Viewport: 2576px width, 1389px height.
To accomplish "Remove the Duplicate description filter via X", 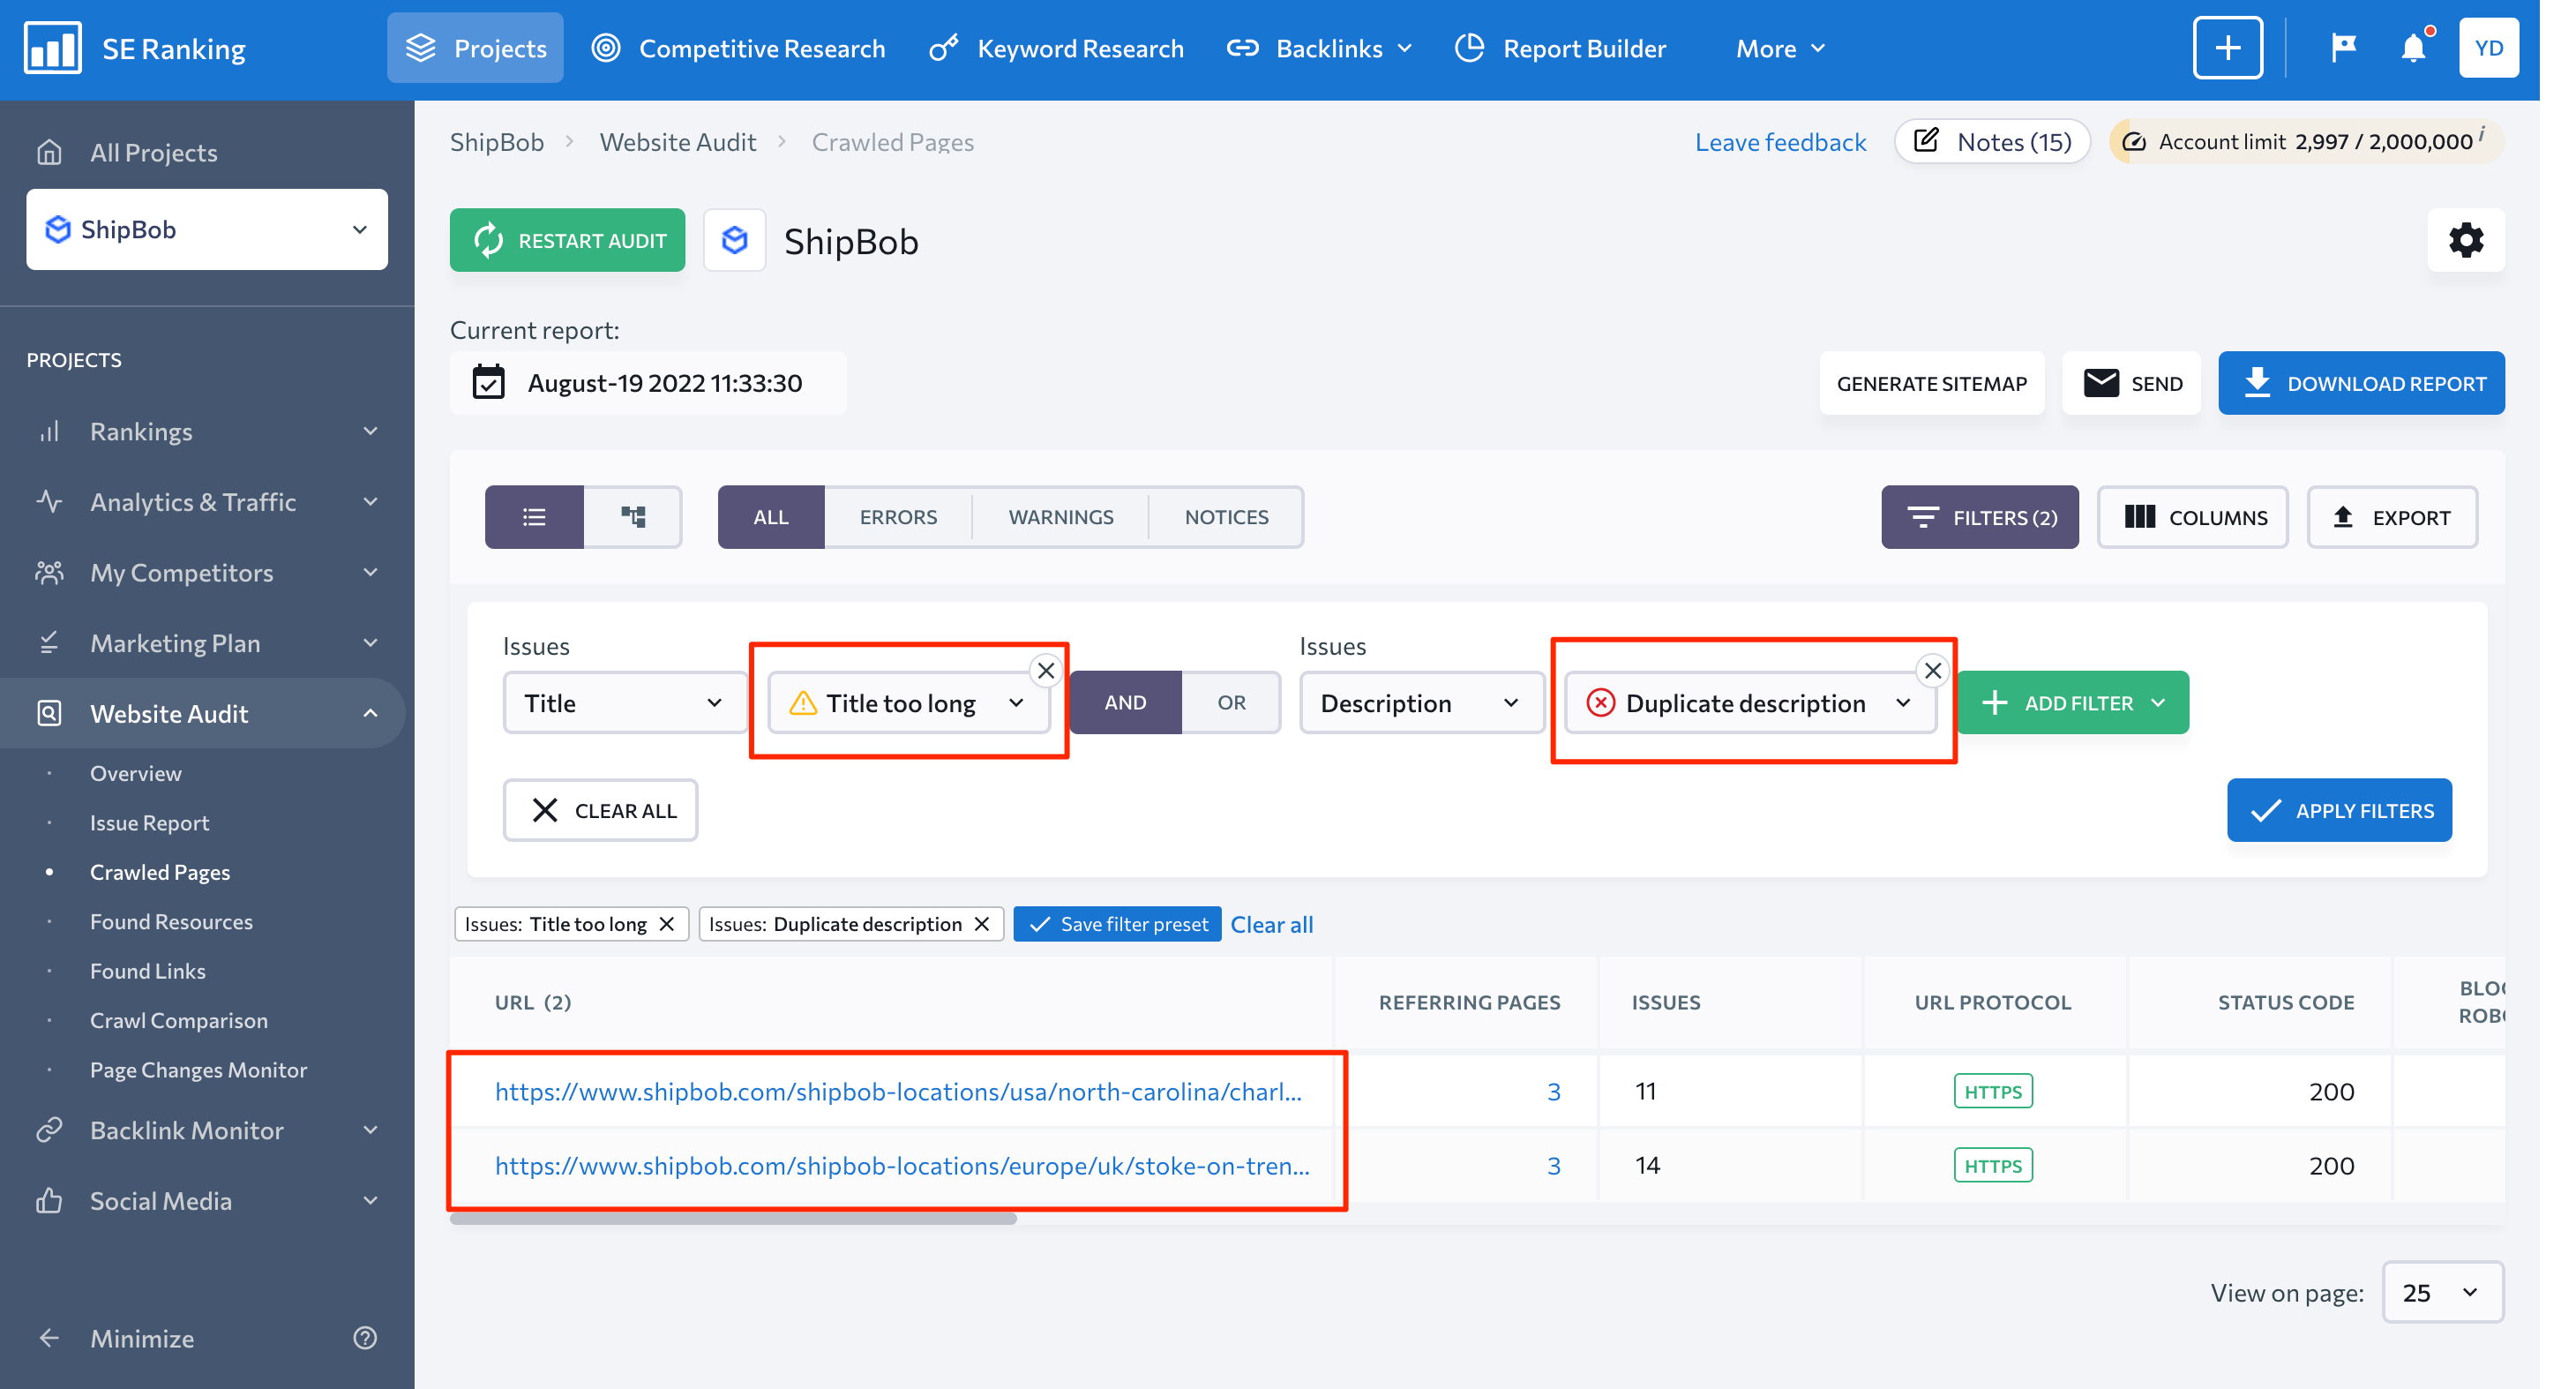I will pos(1932,671).
